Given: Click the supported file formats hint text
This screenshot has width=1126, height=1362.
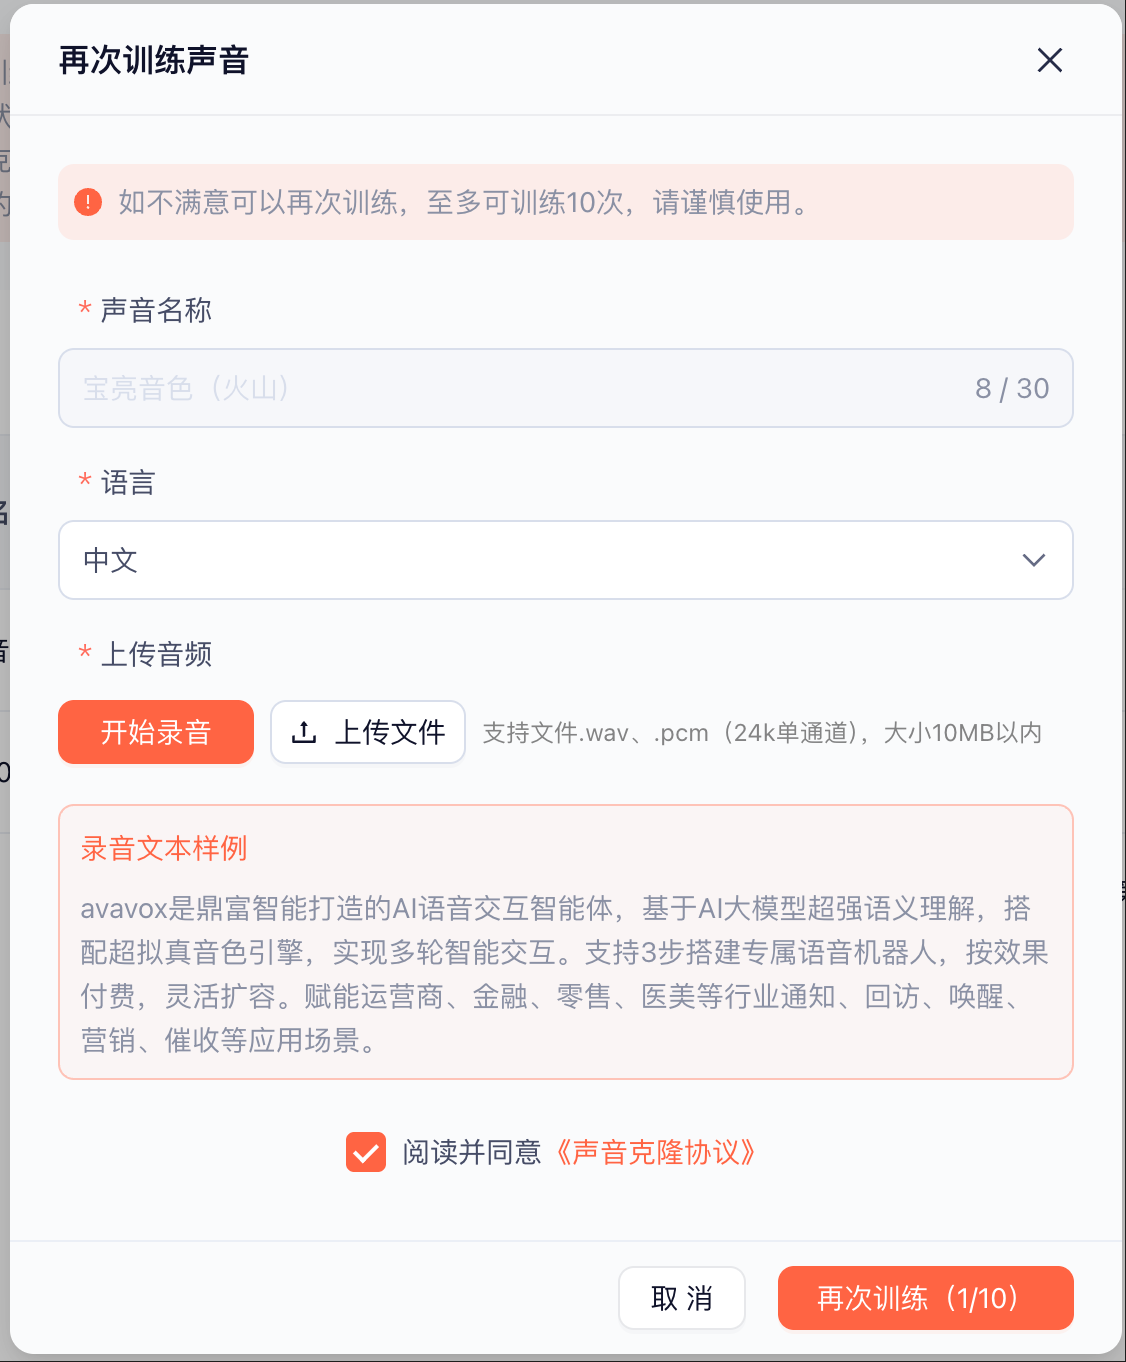Looking at the screenshot, I should click(x=762, y=733).
